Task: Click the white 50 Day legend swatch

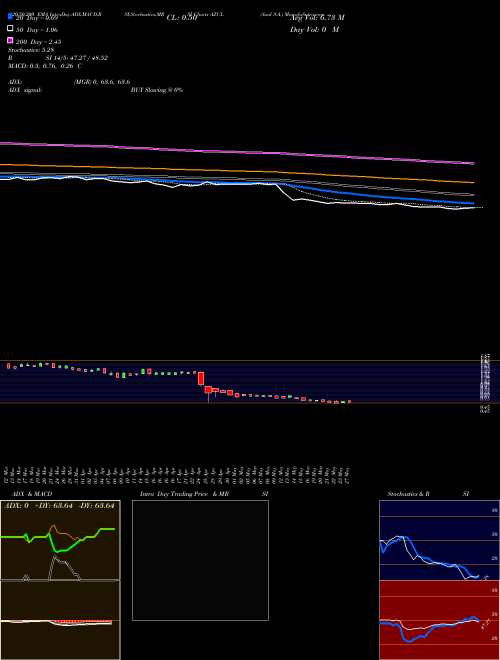Action: (10, 29)
